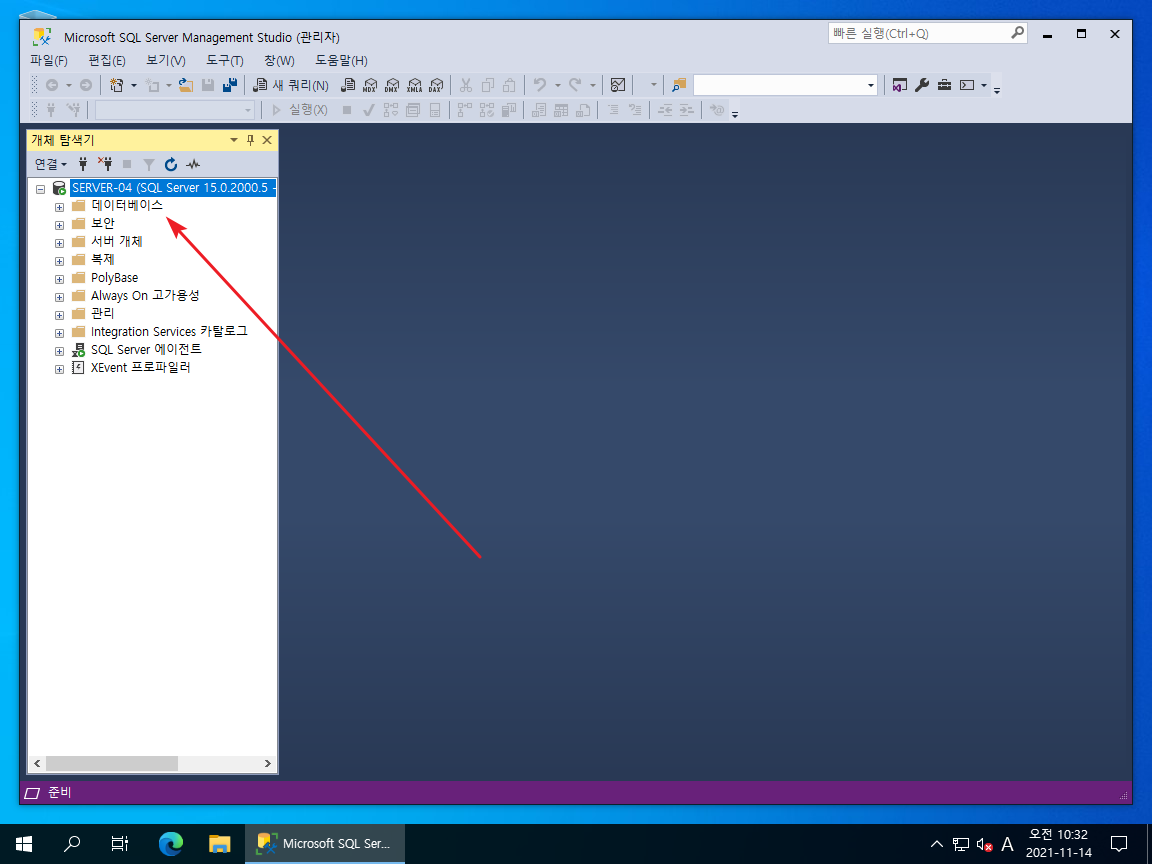
Task: Click the Solution Explorer toolbar icon
Action: [x=899, y=85]
